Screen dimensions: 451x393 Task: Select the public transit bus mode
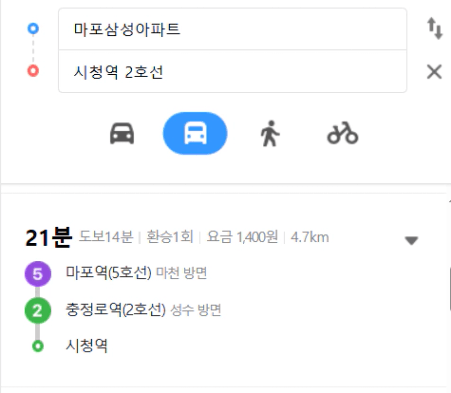[x=195, y=133]
